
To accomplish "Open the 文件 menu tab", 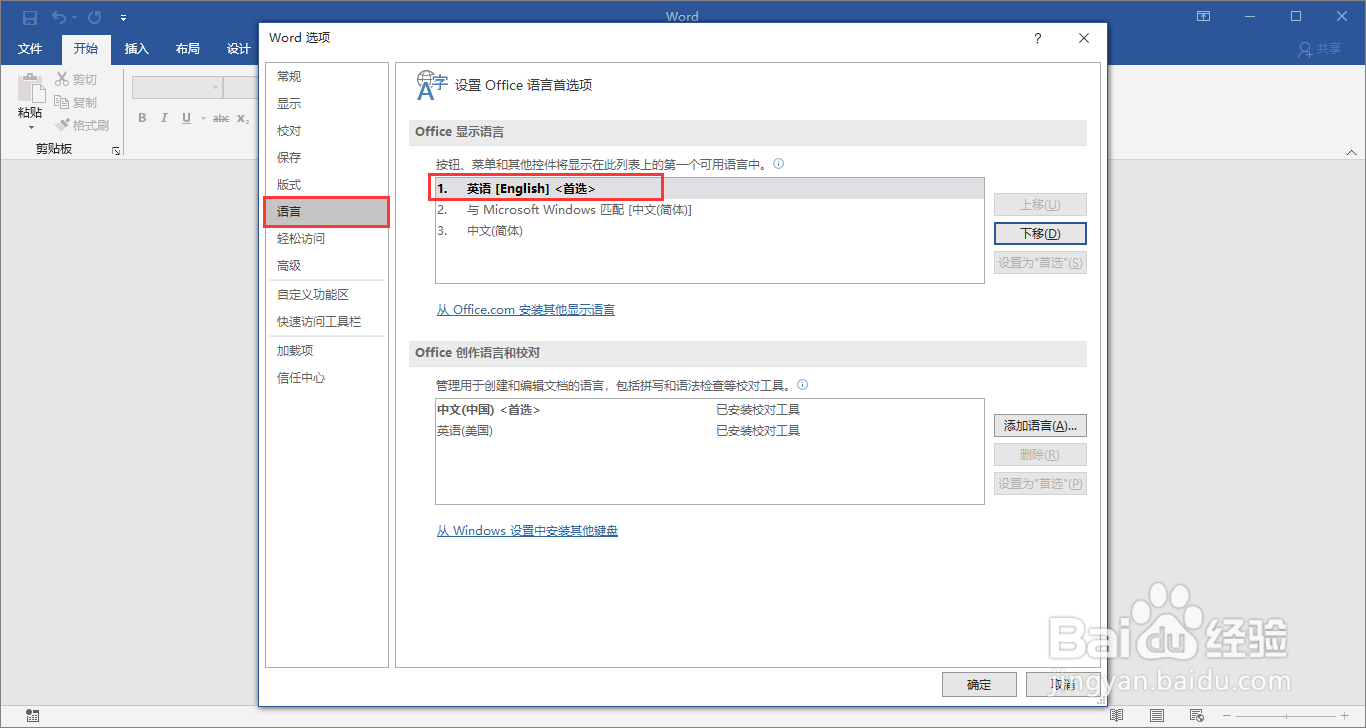I will click(x=30, y=49).
